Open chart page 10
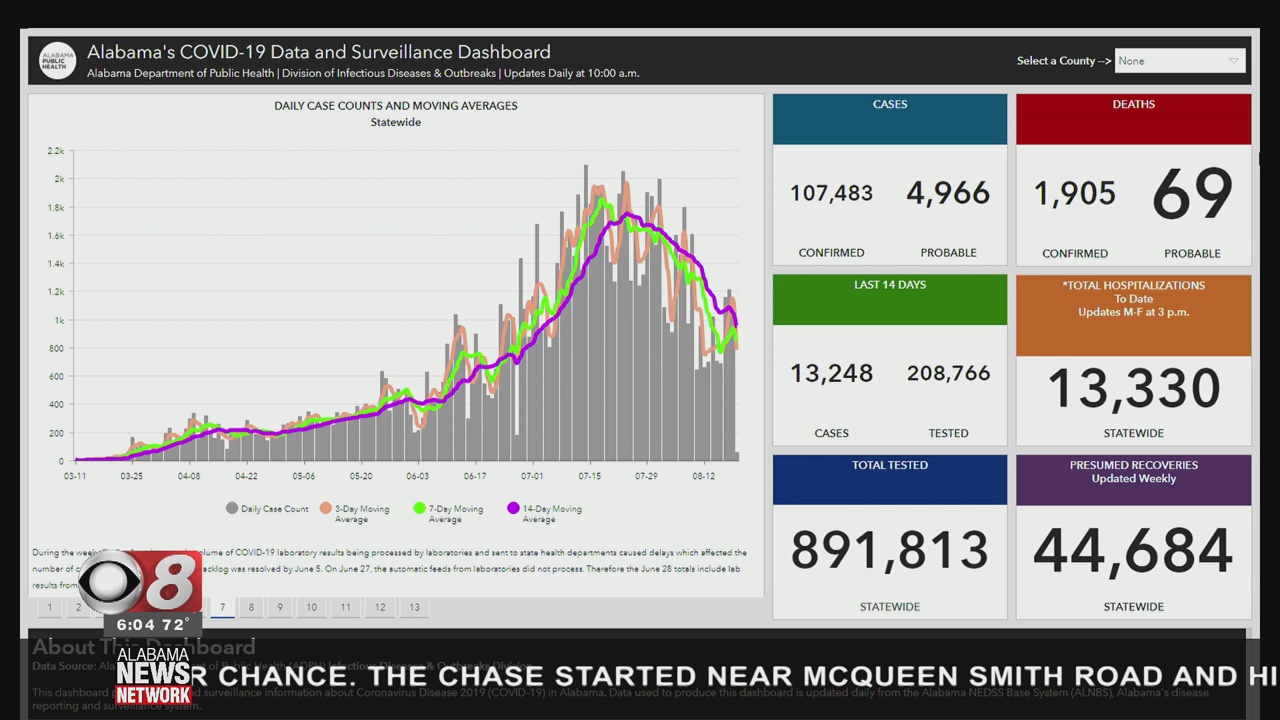Screen dimensions: 1280x720 click(312, 607)
